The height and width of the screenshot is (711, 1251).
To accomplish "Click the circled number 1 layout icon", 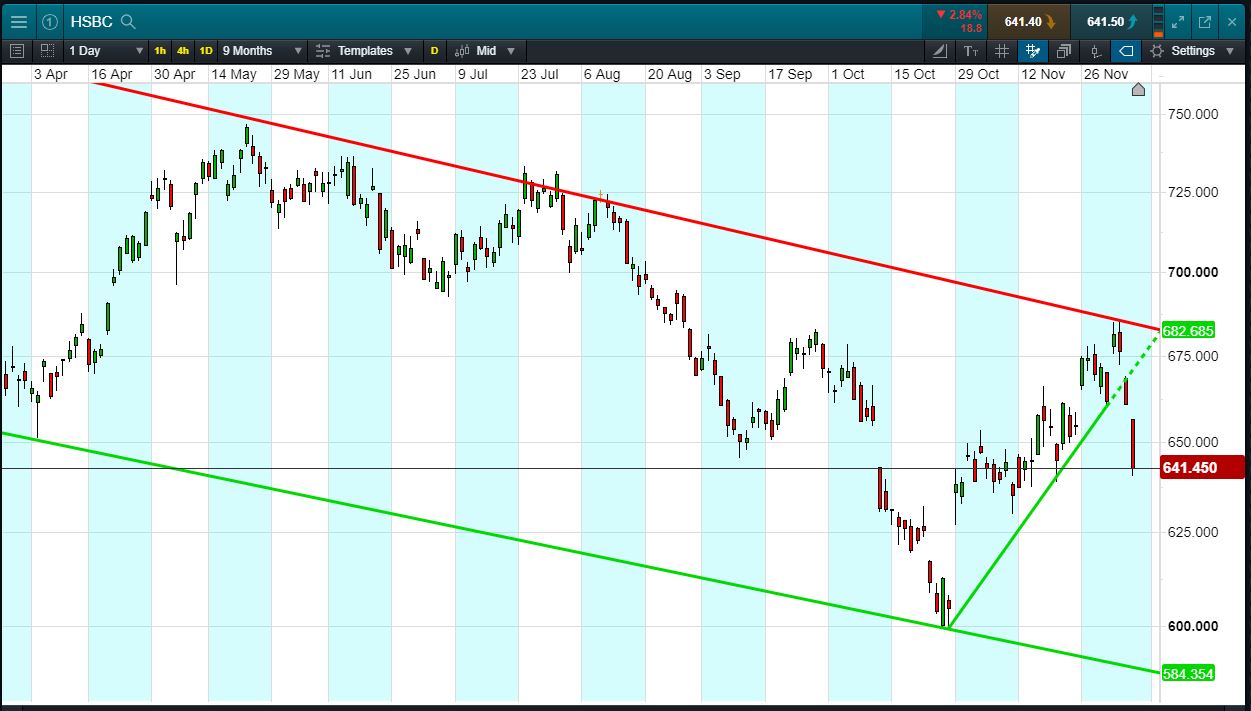I will tap(49, 21).
